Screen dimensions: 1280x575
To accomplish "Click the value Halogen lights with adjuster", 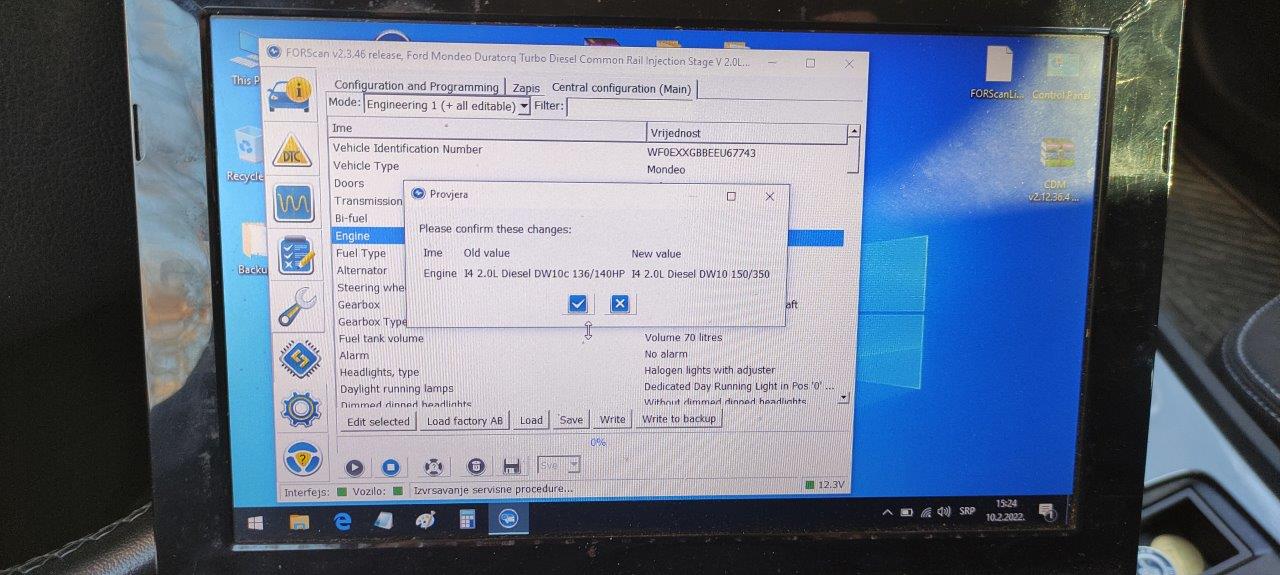I will click(709, 371).
